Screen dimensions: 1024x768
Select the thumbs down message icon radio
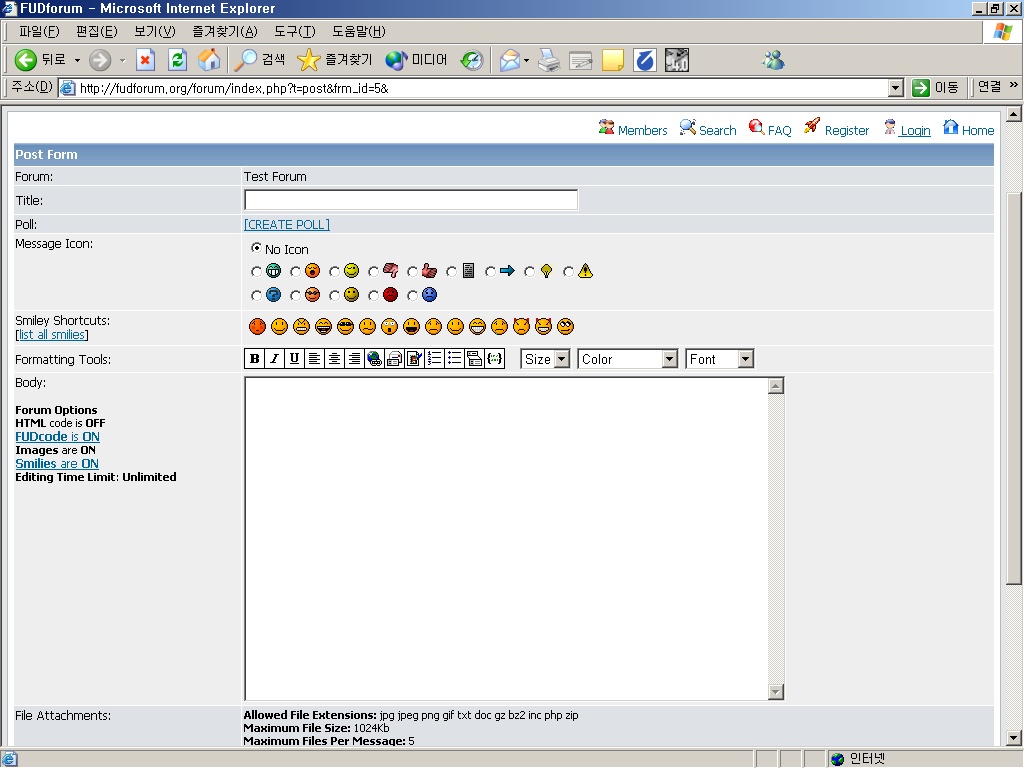coord(373,271)
